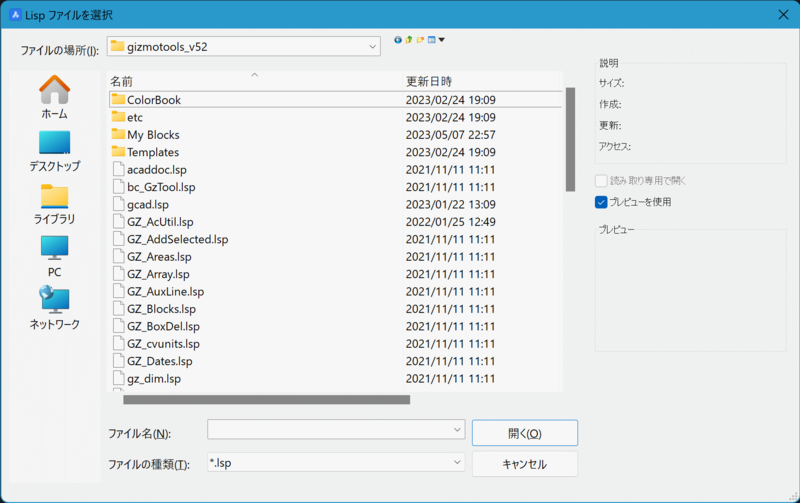Create a new folder

click(420, 40)
